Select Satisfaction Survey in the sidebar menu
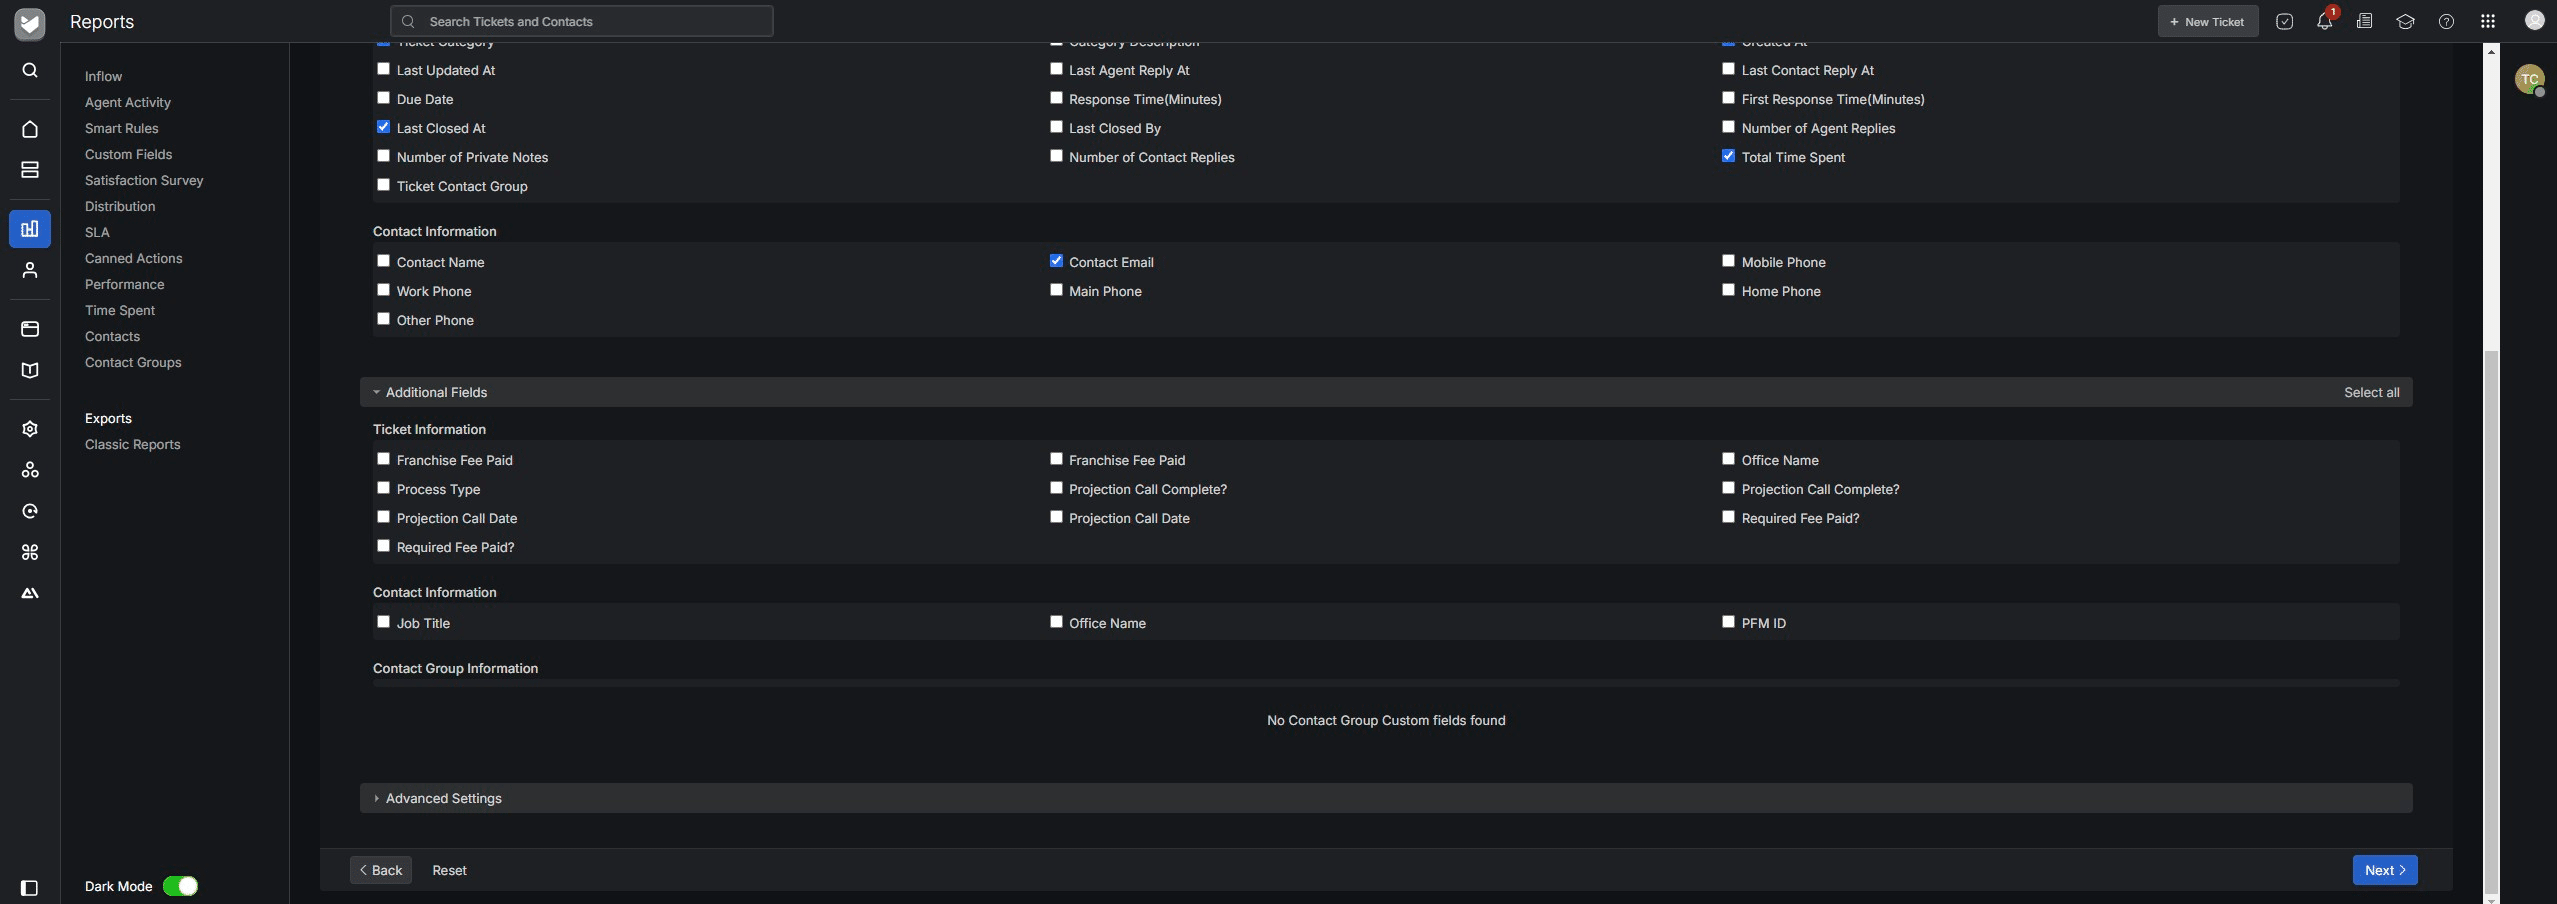This screenshot has height=904, width=2557. coord(143,180)
